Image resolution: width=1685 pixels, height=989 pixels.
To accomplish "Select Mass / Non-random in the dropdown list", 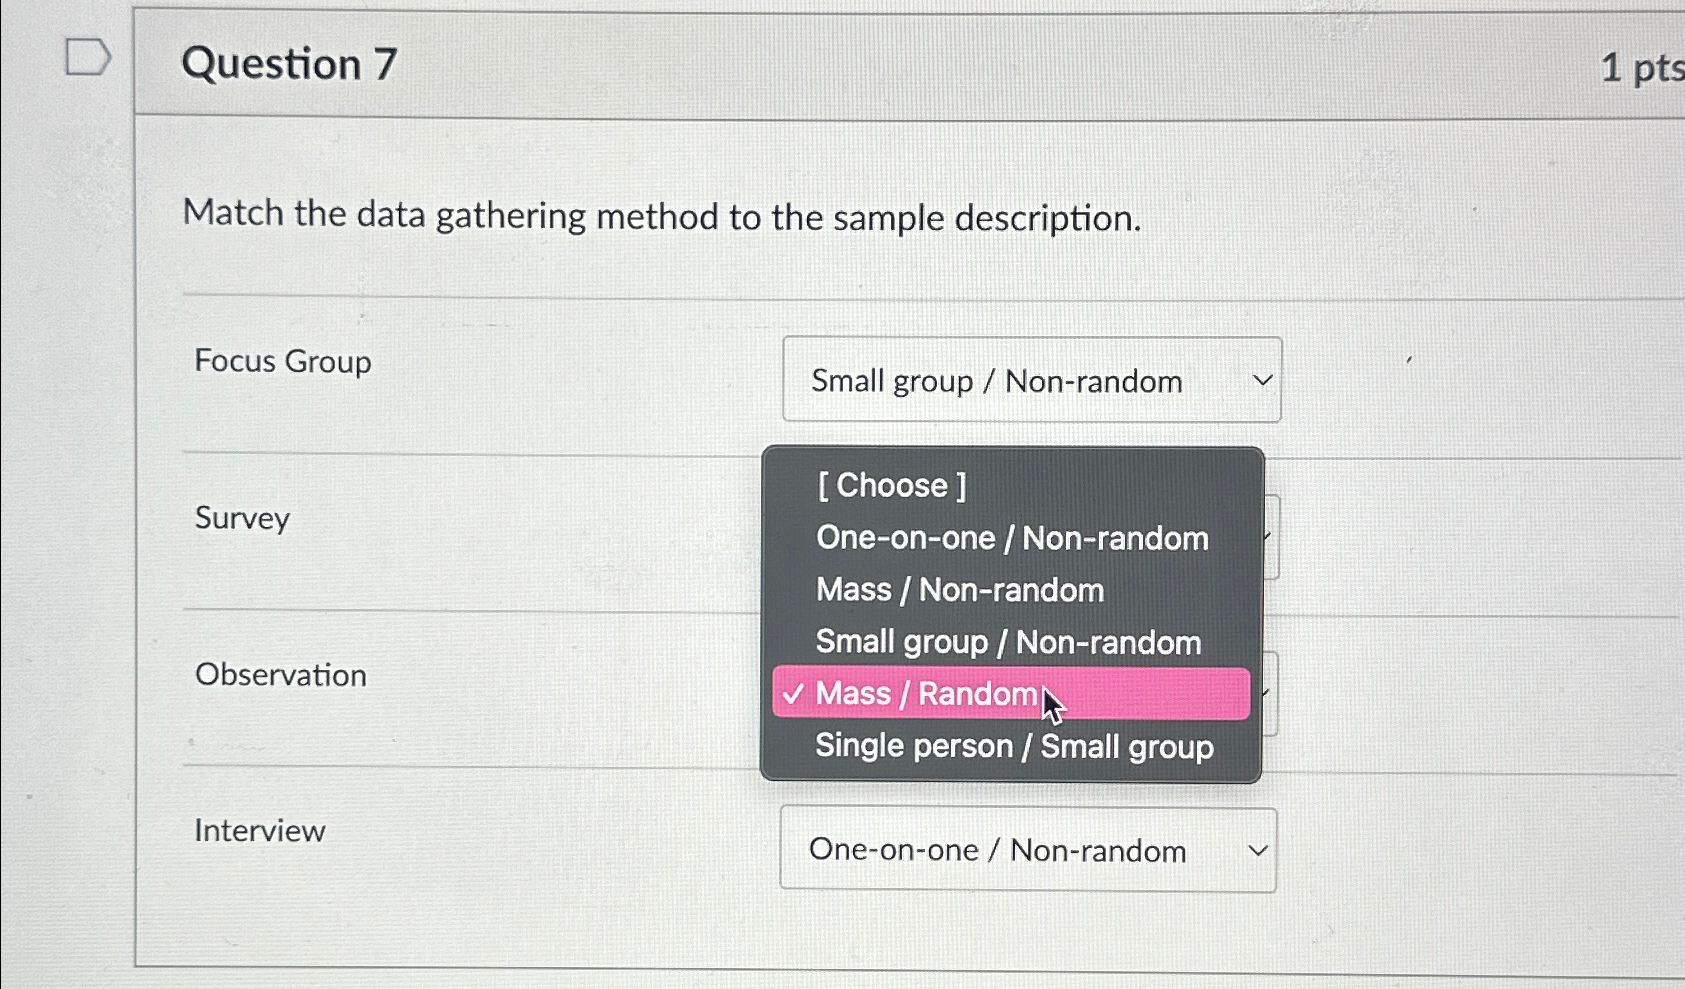I will tap(959, 590).
